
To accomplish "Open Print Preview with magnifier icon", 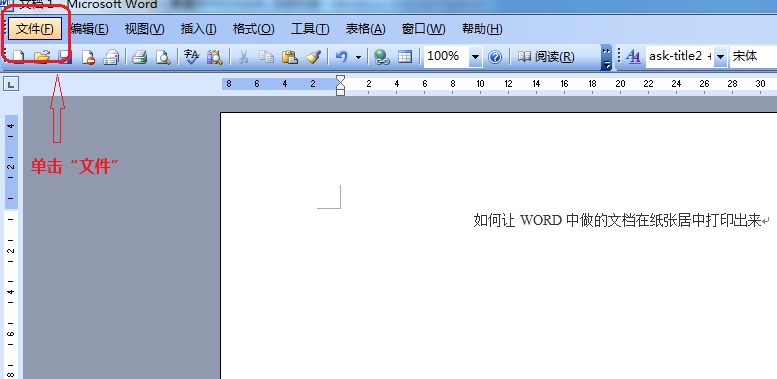I will coord(163,57).
